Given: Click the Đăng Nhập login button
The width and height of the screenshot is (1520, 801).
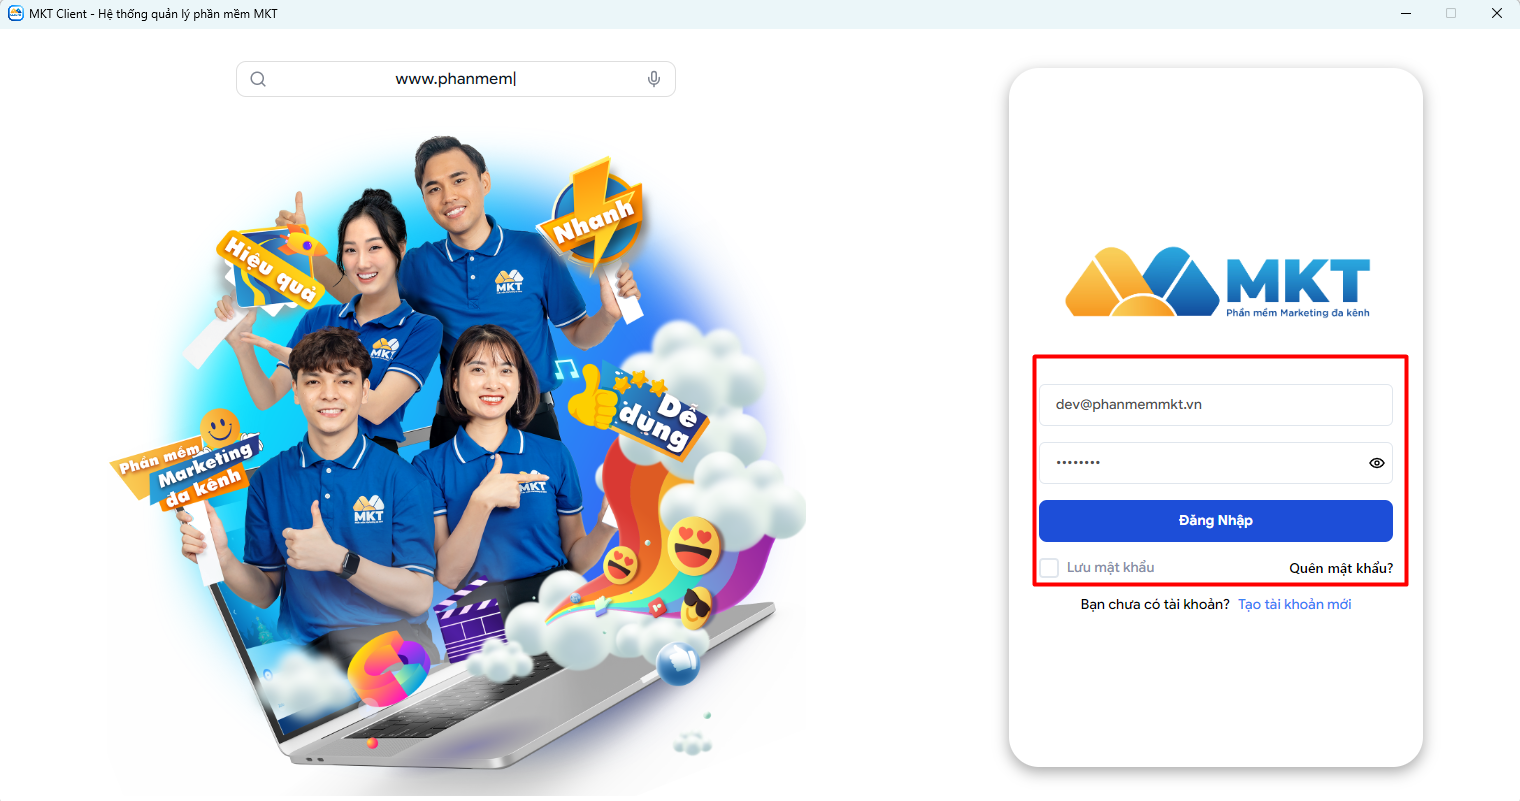Looking at the screenshot, I should point(1215,521).
